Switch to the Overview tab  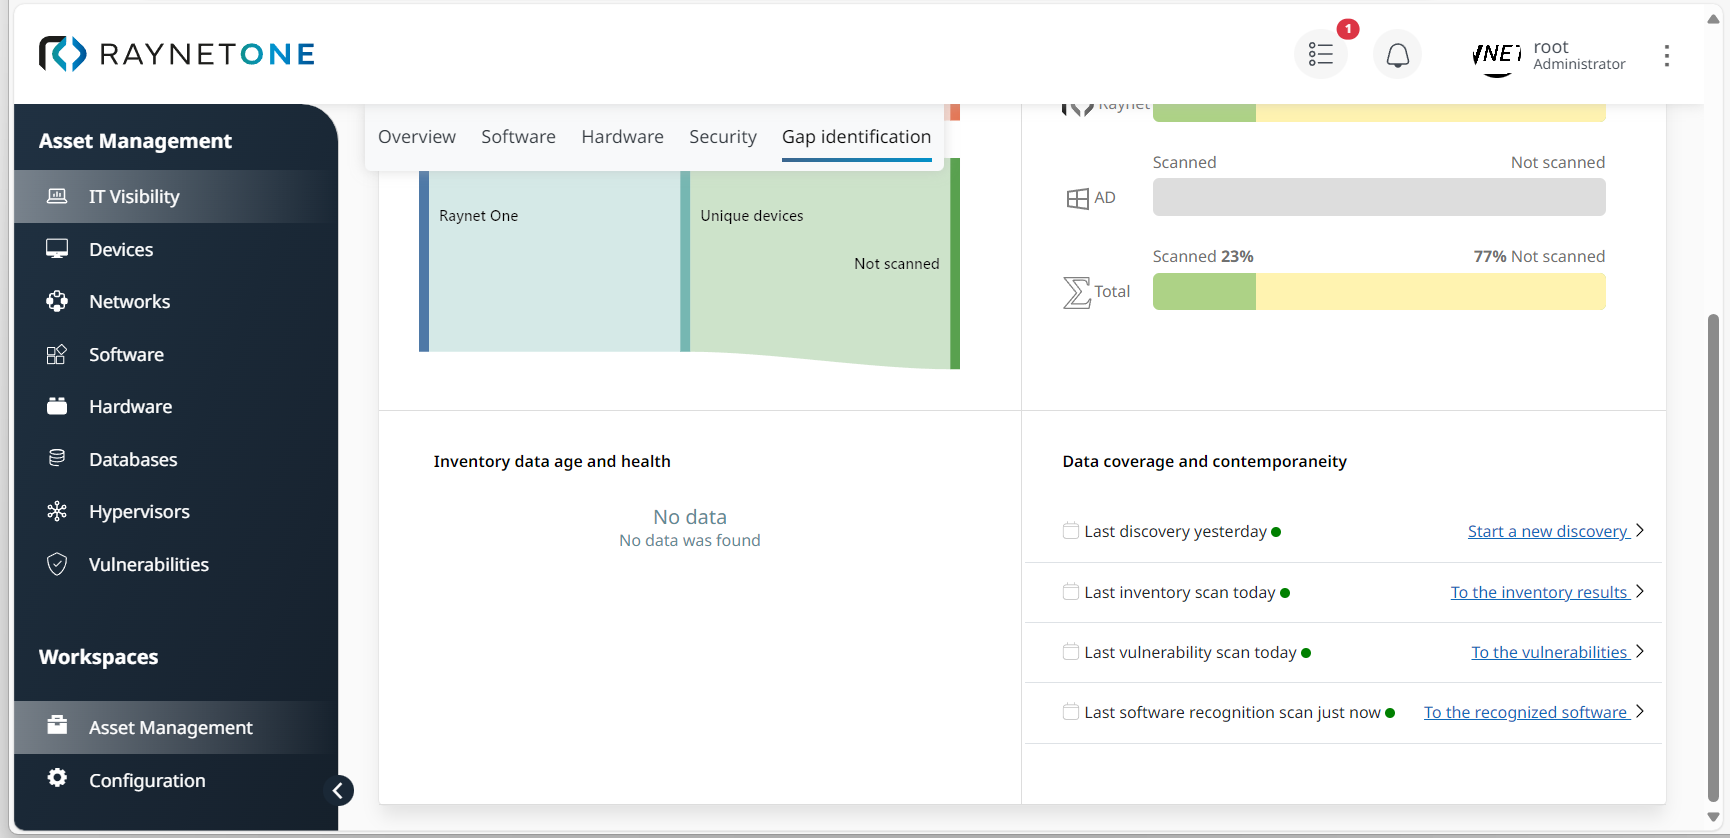(x=416, y=137)
